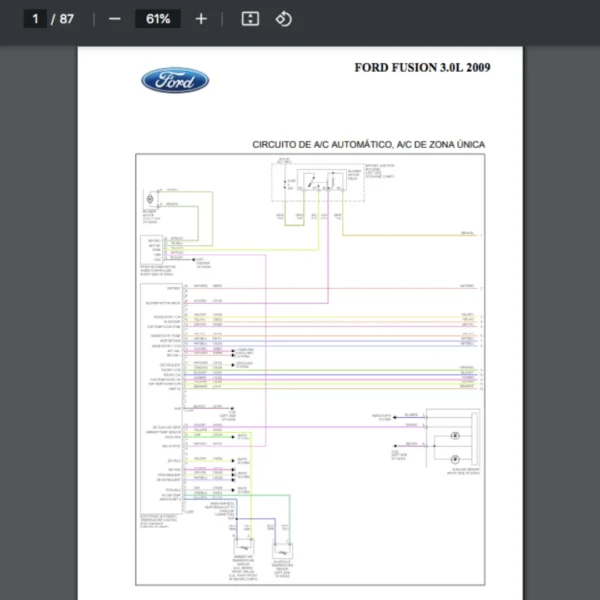The width and height of the screenshot is (600, 600).
Task: Select the 61% zoom level field
Action: (x=158, y=19)
